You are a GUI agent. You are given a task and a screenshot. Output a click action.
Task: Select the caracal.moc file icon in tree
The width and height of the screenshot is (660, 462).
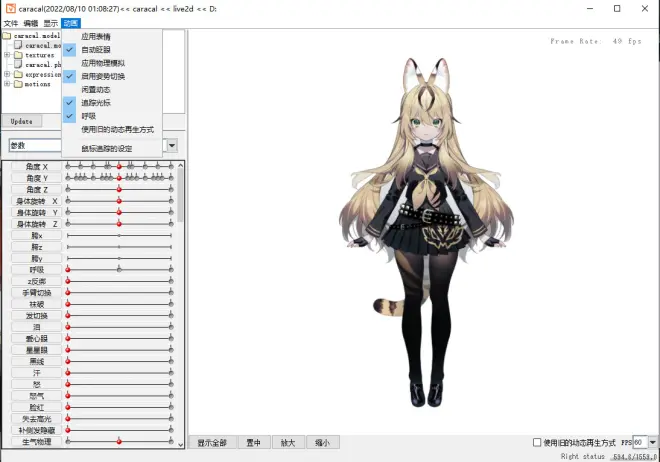click(18, 45)
